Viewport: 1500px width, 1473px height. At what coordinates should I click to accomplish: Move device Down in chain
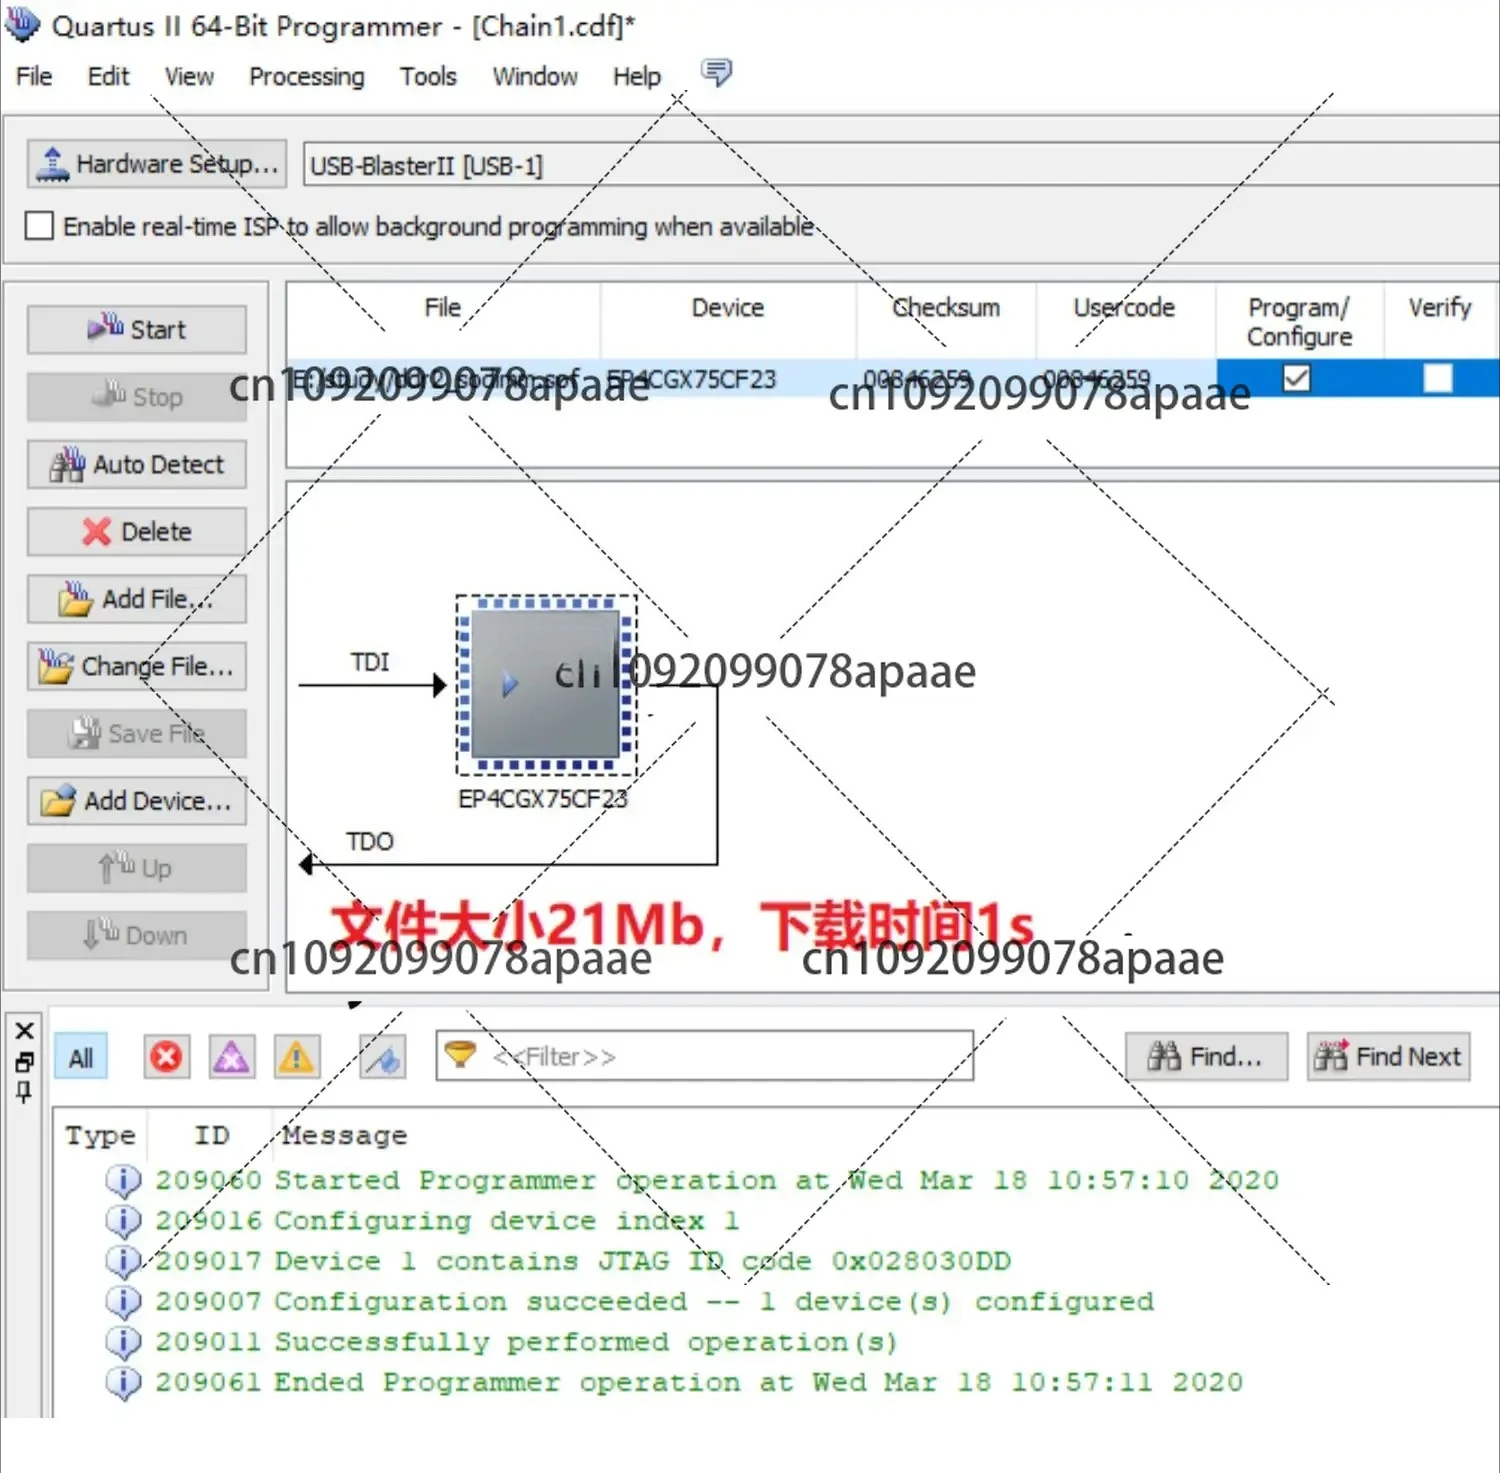[137, 935]
